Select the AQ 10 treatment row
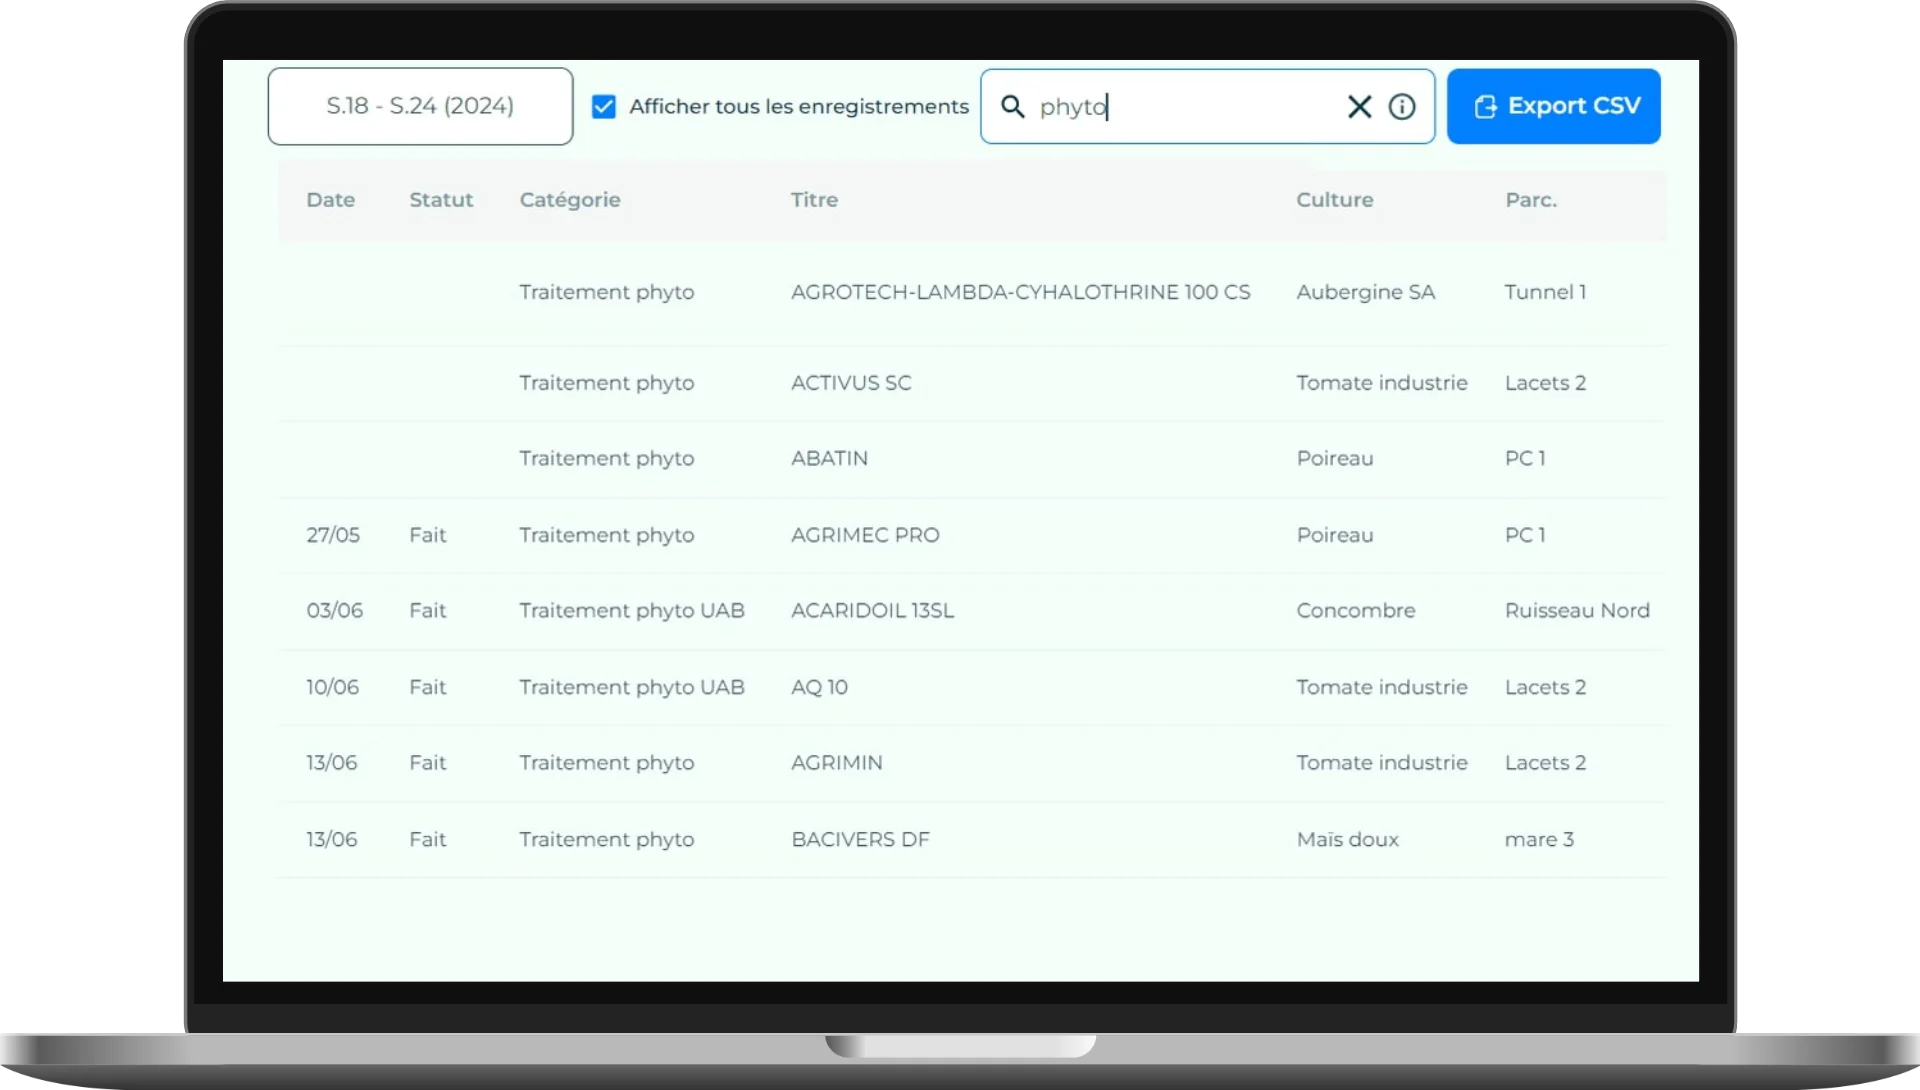1920x1090 pixels. click(819, 687)
